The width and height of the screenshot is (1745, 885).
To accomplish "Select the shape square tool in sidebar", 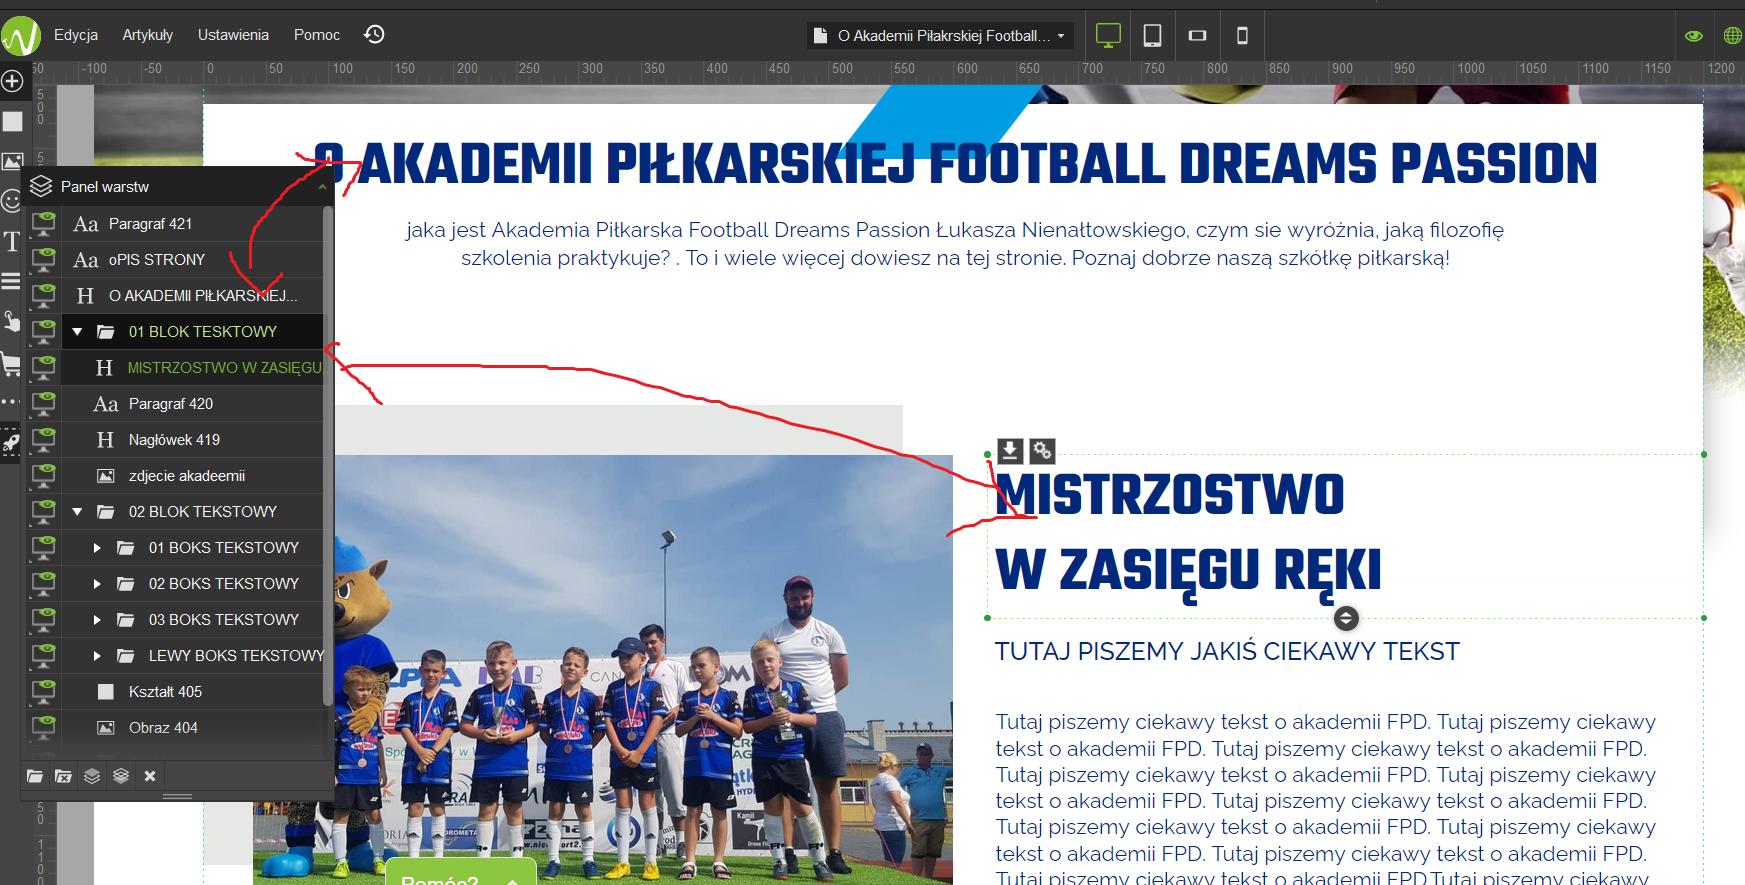I will [12, 121].
